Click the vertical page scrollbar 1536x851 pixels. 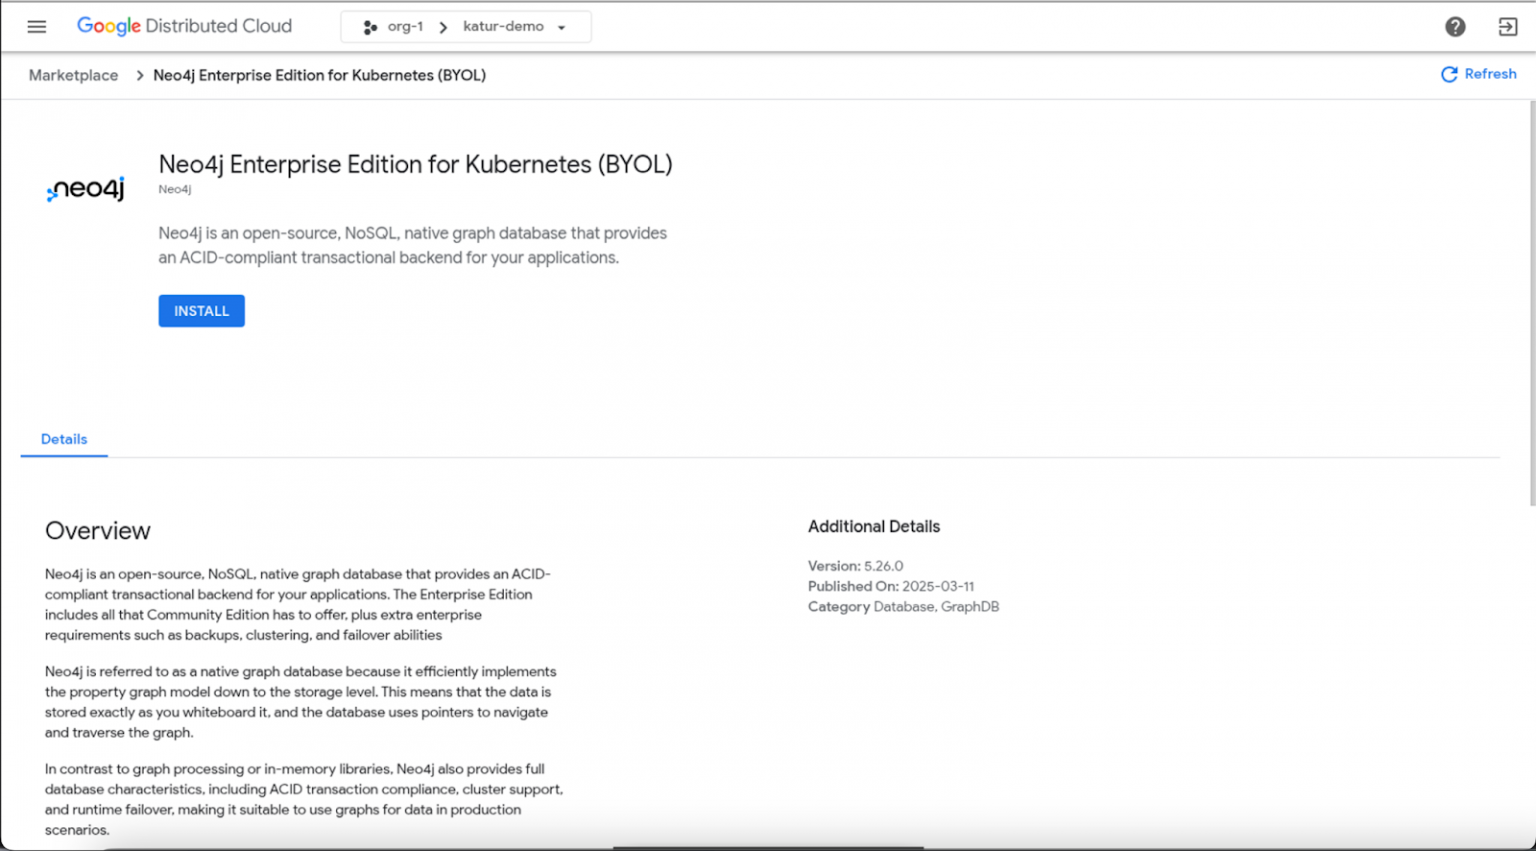tap(1530, 300)
